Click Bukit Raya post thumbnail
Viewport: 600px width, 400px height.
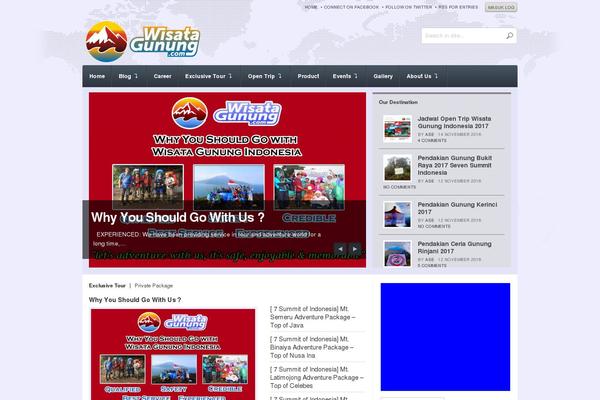point(398,168)
